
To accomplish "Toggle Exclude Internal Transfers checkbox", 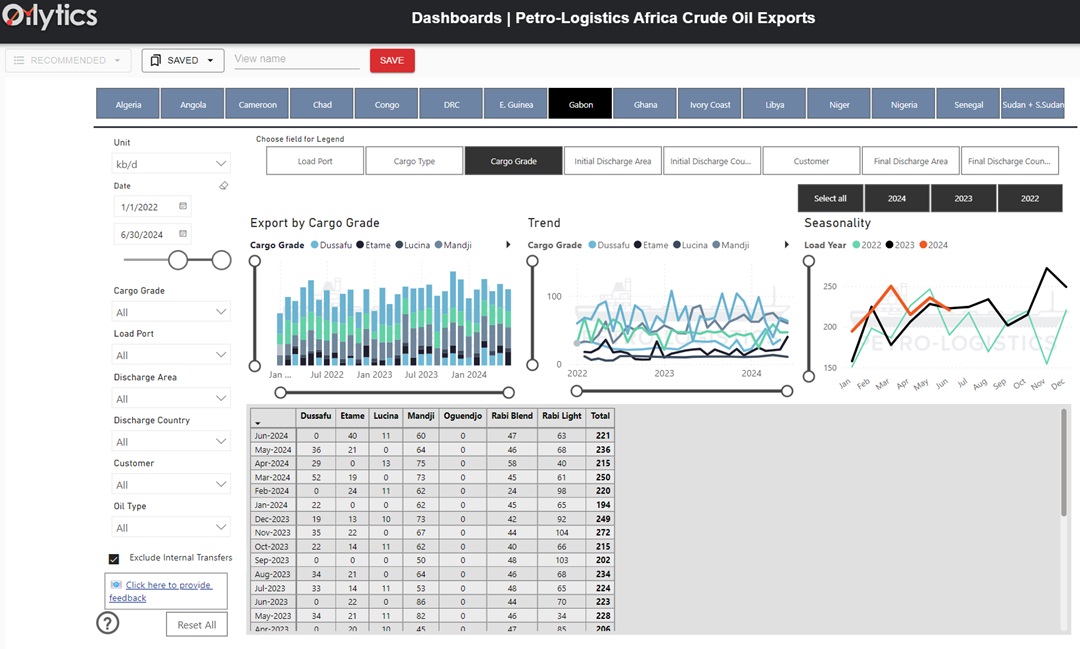I will click(x=114, y=559).
